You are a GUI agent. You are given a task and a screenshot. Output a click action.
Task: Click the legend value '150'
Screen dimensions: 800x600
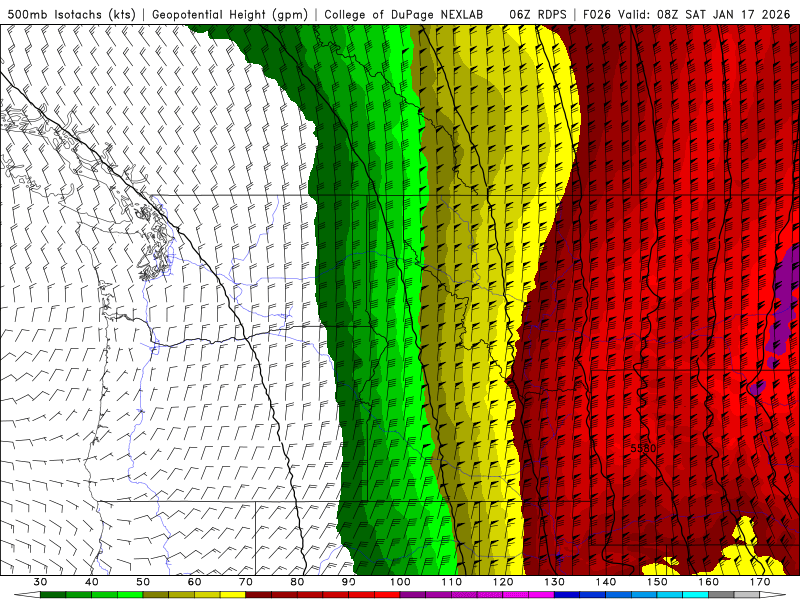click(x=657, y=582)
